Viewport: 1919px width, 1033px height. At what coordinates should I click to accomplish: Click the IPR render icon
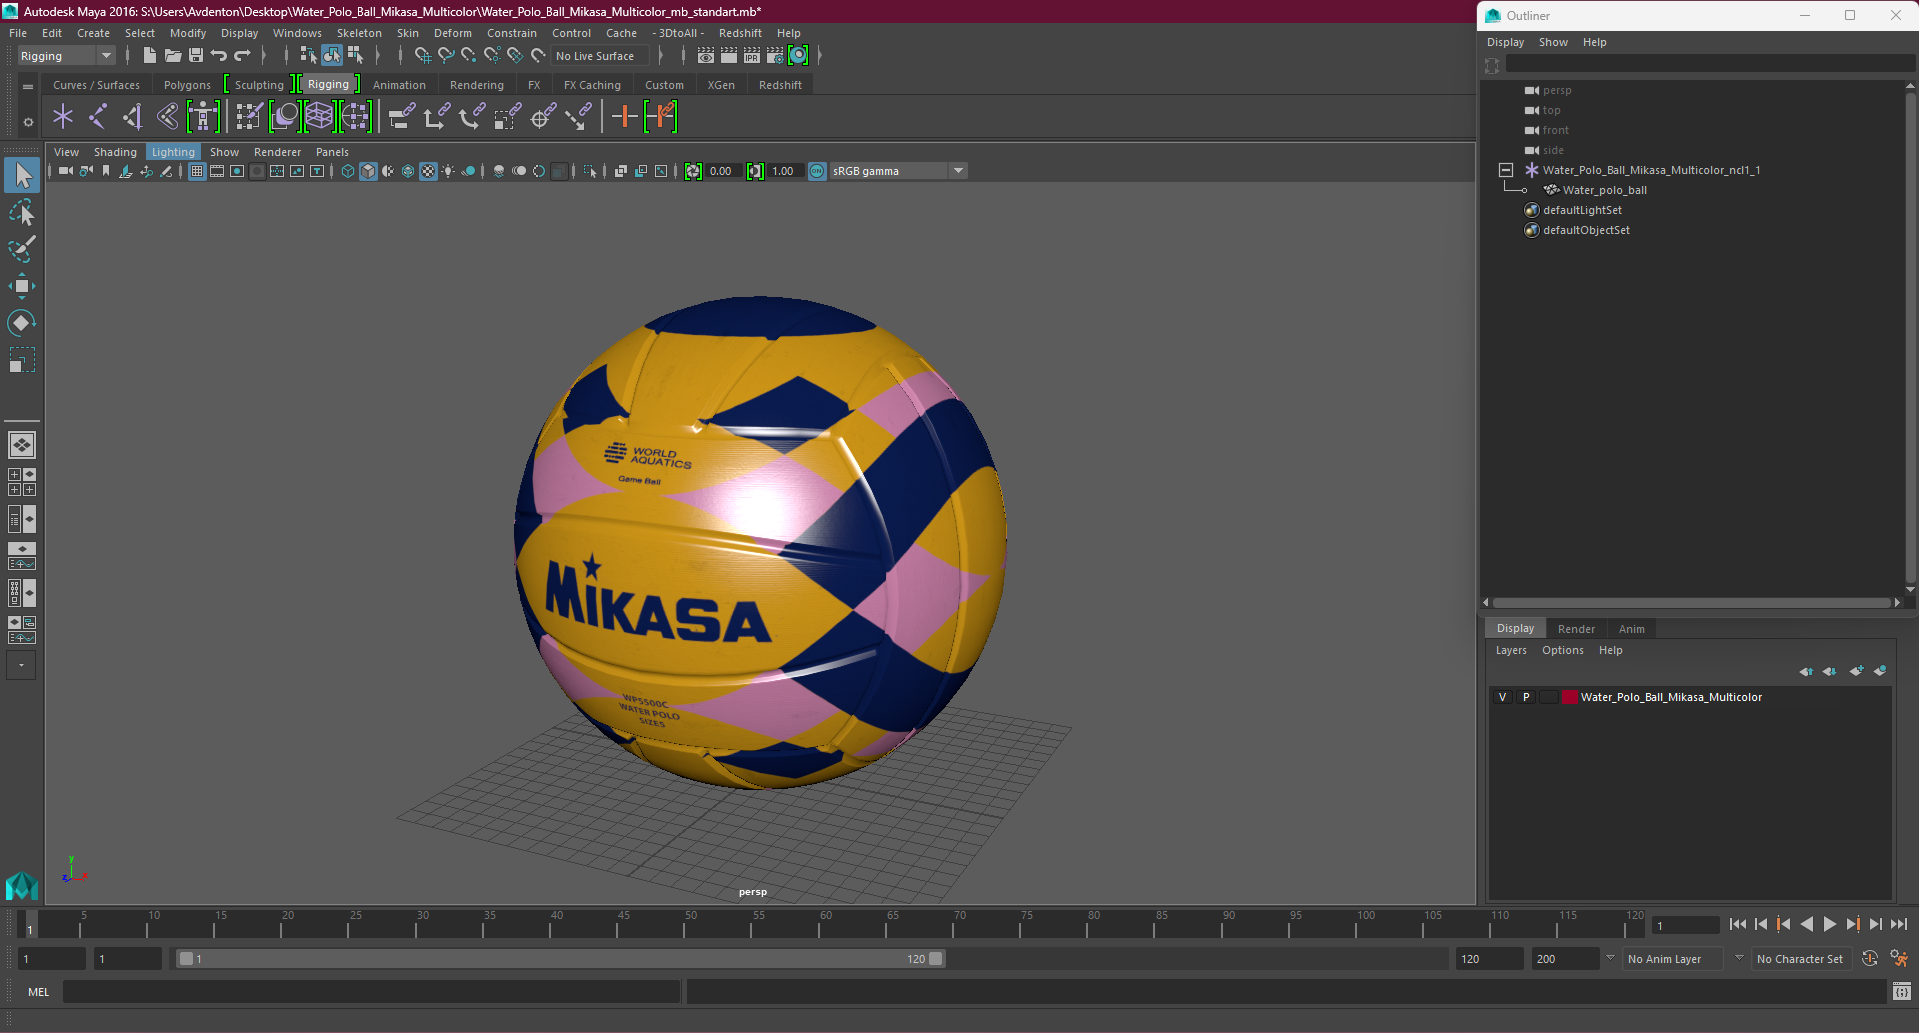tap(752, 56)
